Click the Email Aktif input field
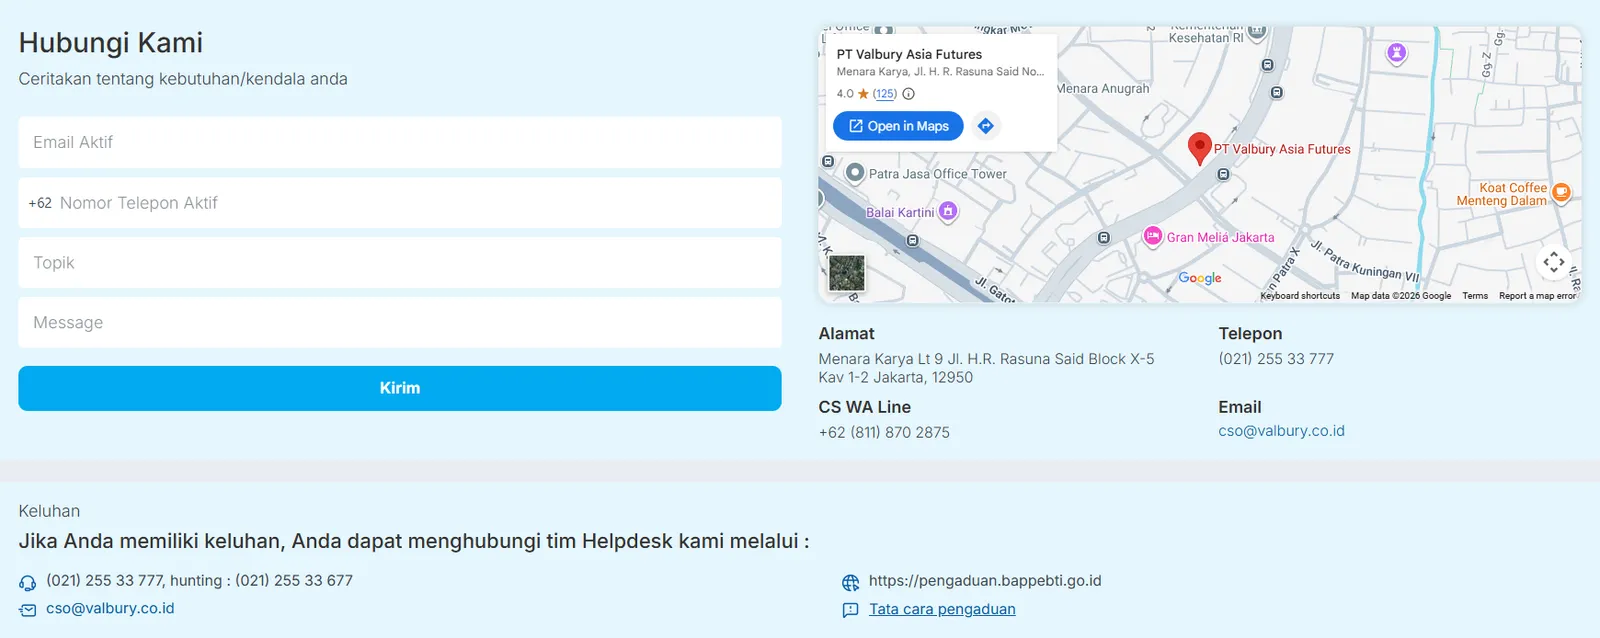Image resolution: width=1600 pixels, height=638 pixels. 400,142
